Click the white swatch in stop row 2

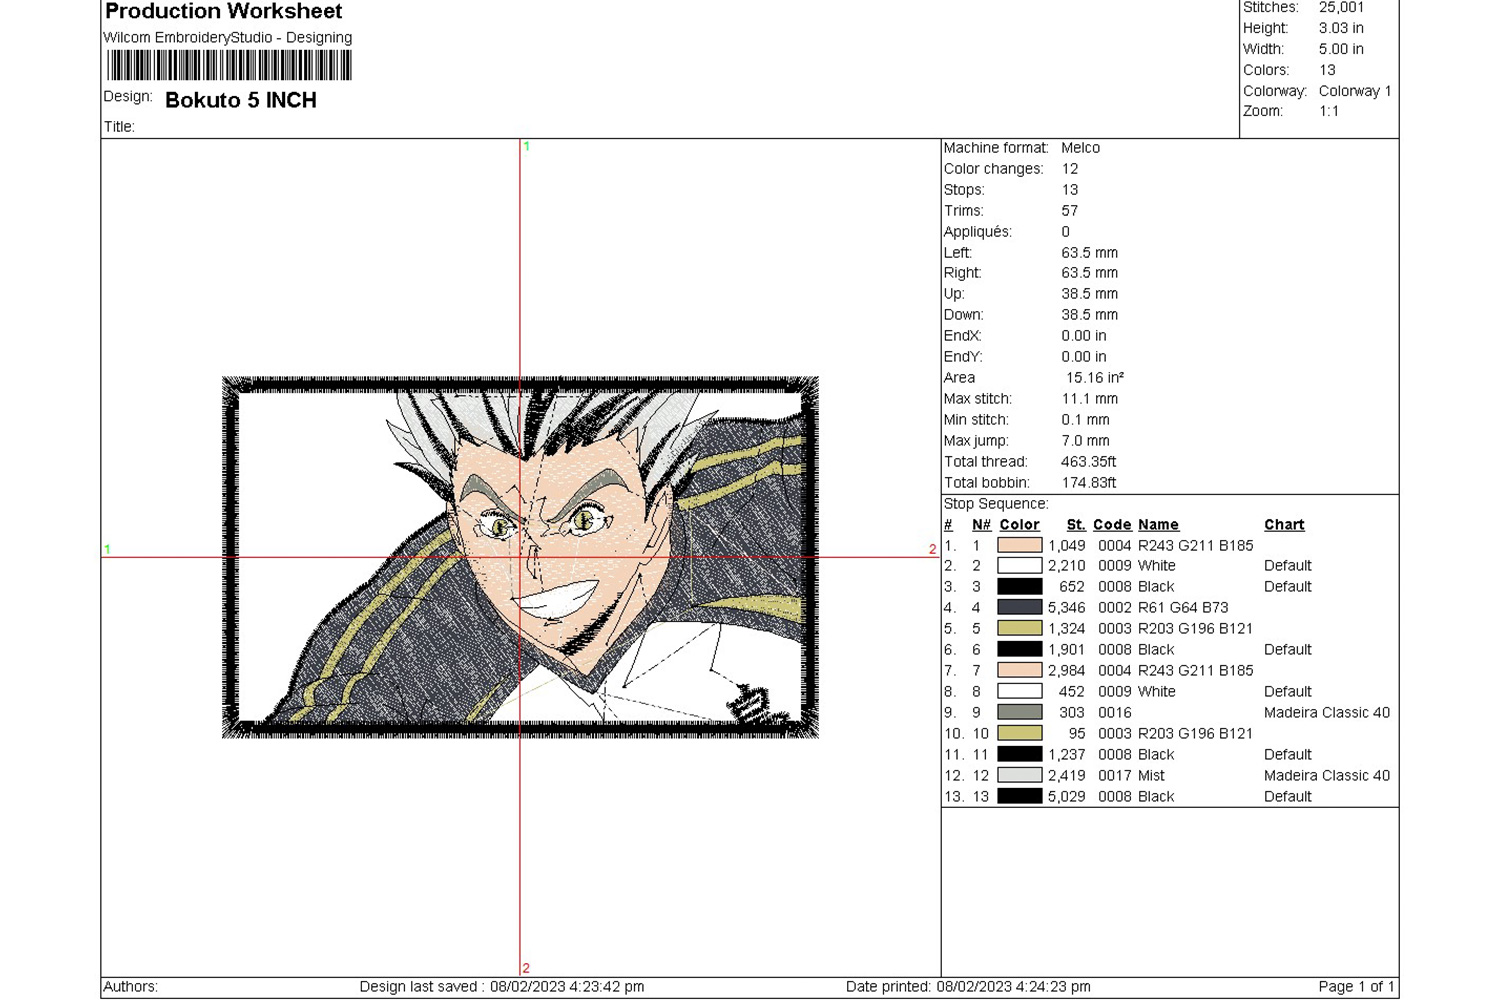[x=1019, y=566]
